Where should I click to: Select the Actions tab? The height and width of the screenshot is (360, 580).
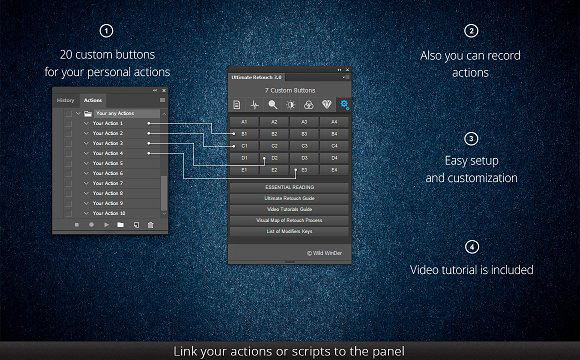click(93, 100)
